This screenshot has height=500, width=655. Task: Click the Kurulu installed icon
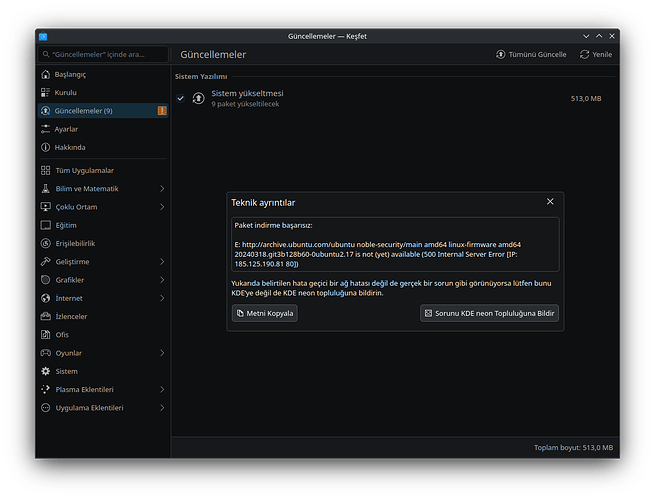tap(46, 92)
